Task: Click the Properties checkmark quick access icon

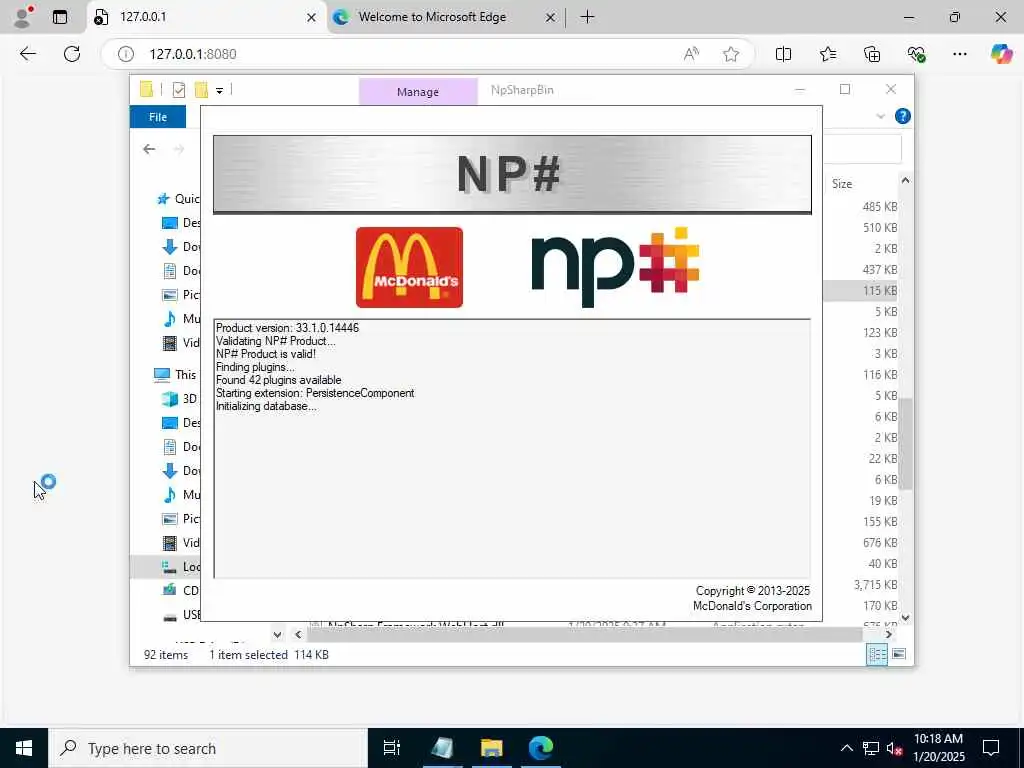Action: coord(178,90)
